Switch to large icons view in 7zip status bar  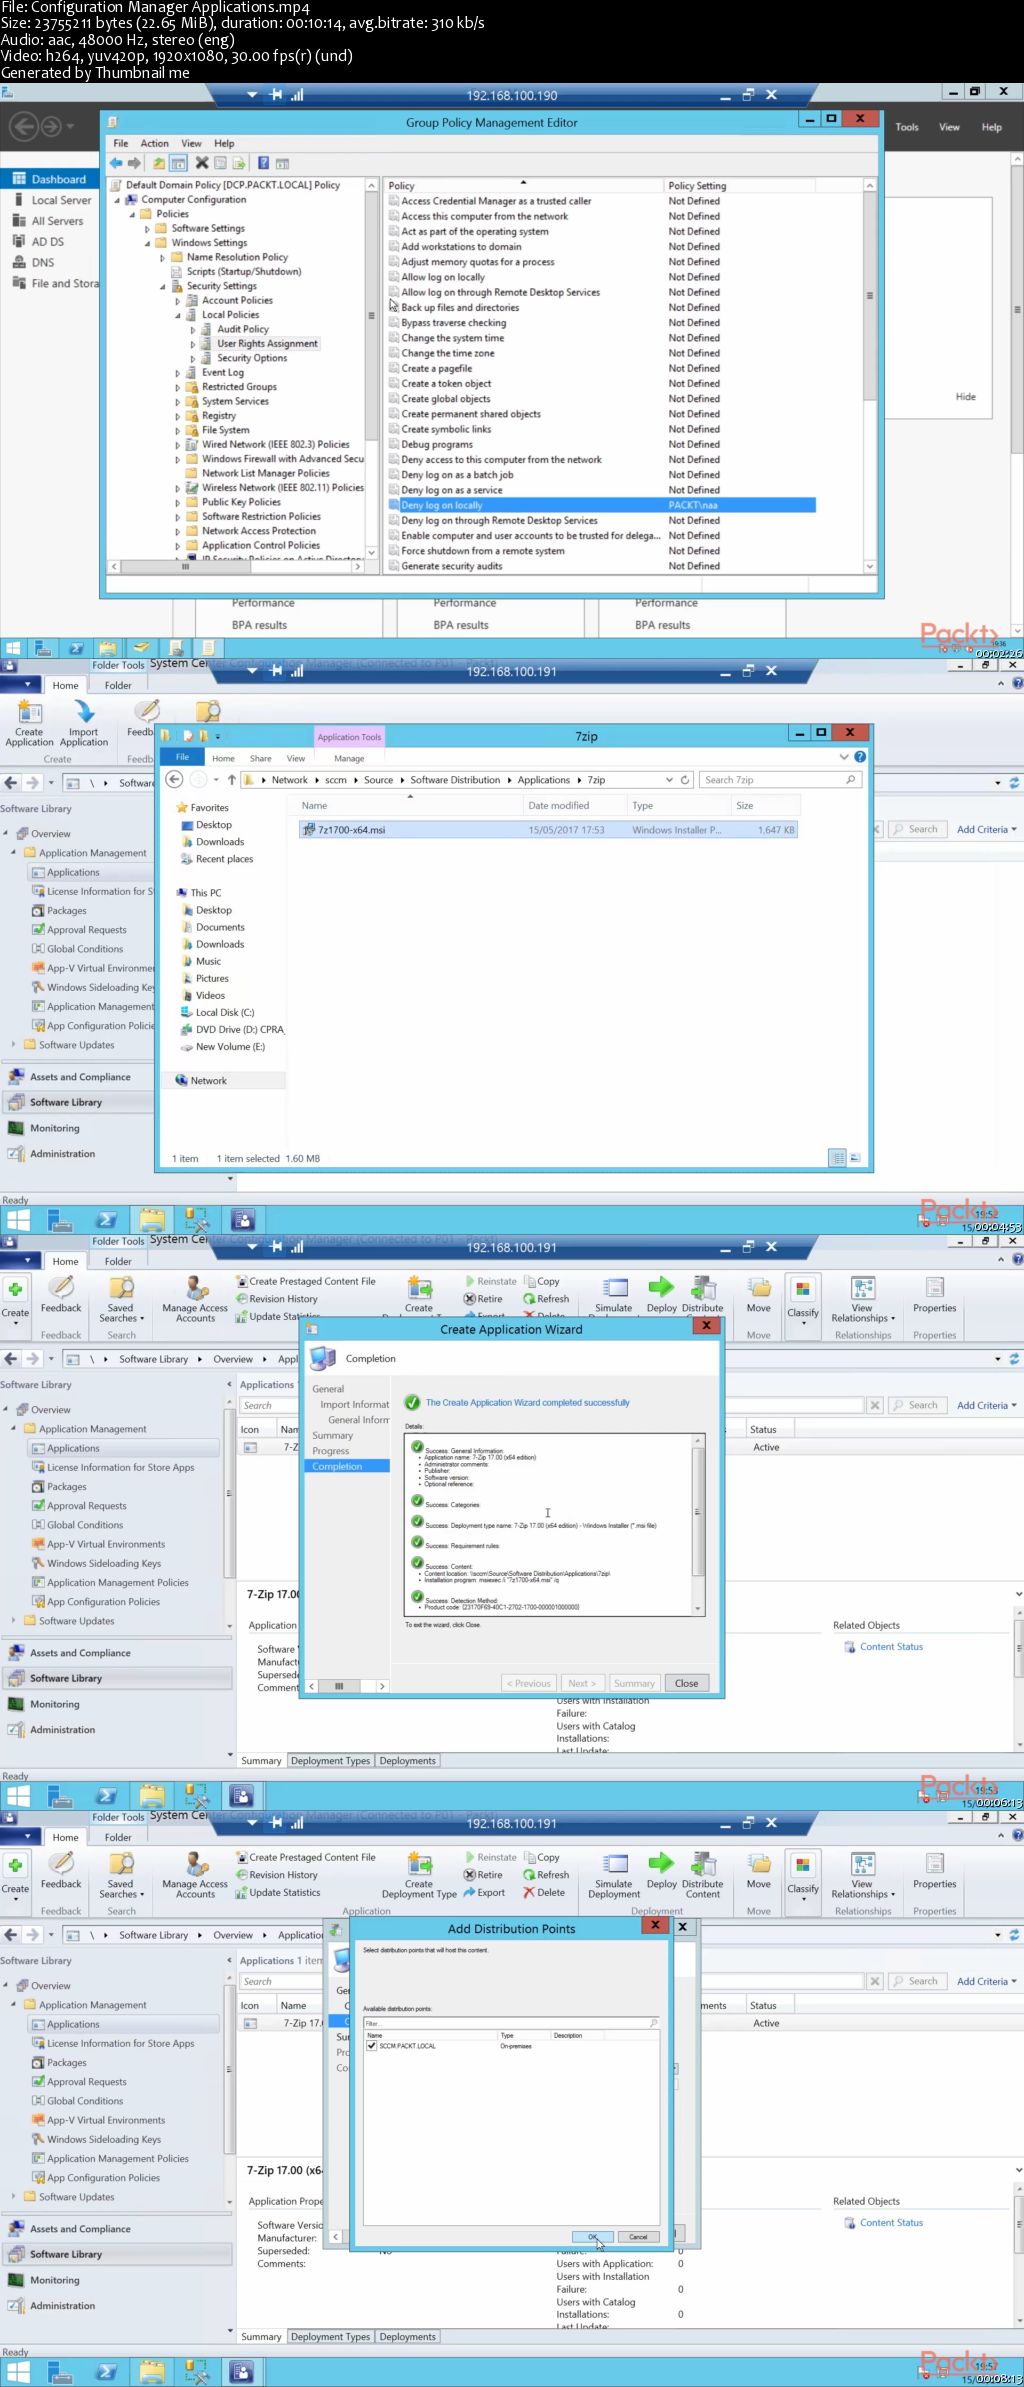[855, 1158]
